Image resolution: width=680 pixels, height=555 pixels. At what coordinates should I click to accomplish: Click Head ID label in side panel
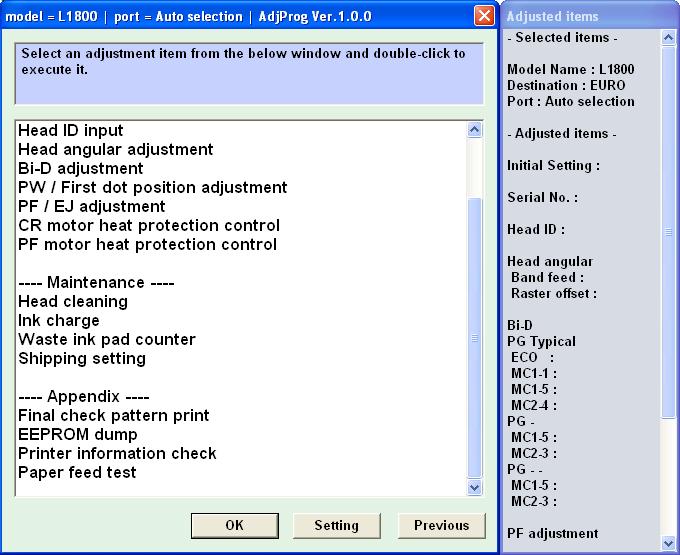click(x=536, y=230)
